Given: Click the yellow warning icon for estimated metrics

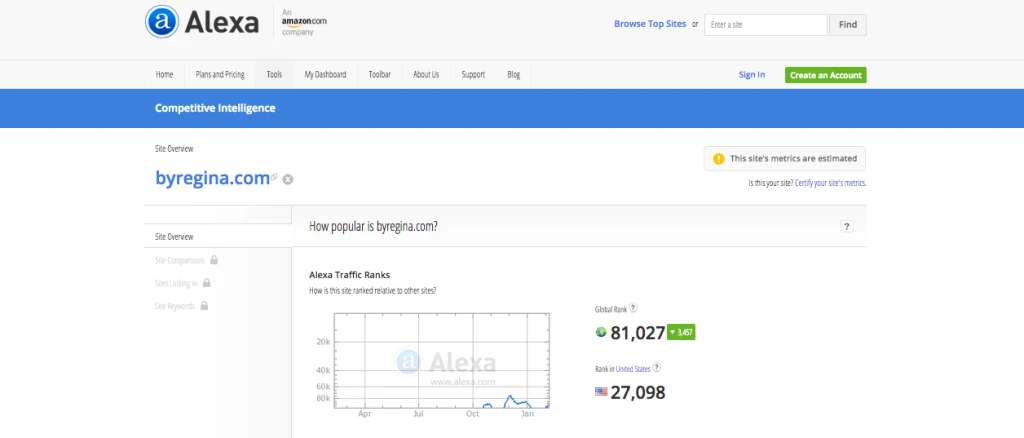Looking at the screenshot, I should (x=718, y=159).
